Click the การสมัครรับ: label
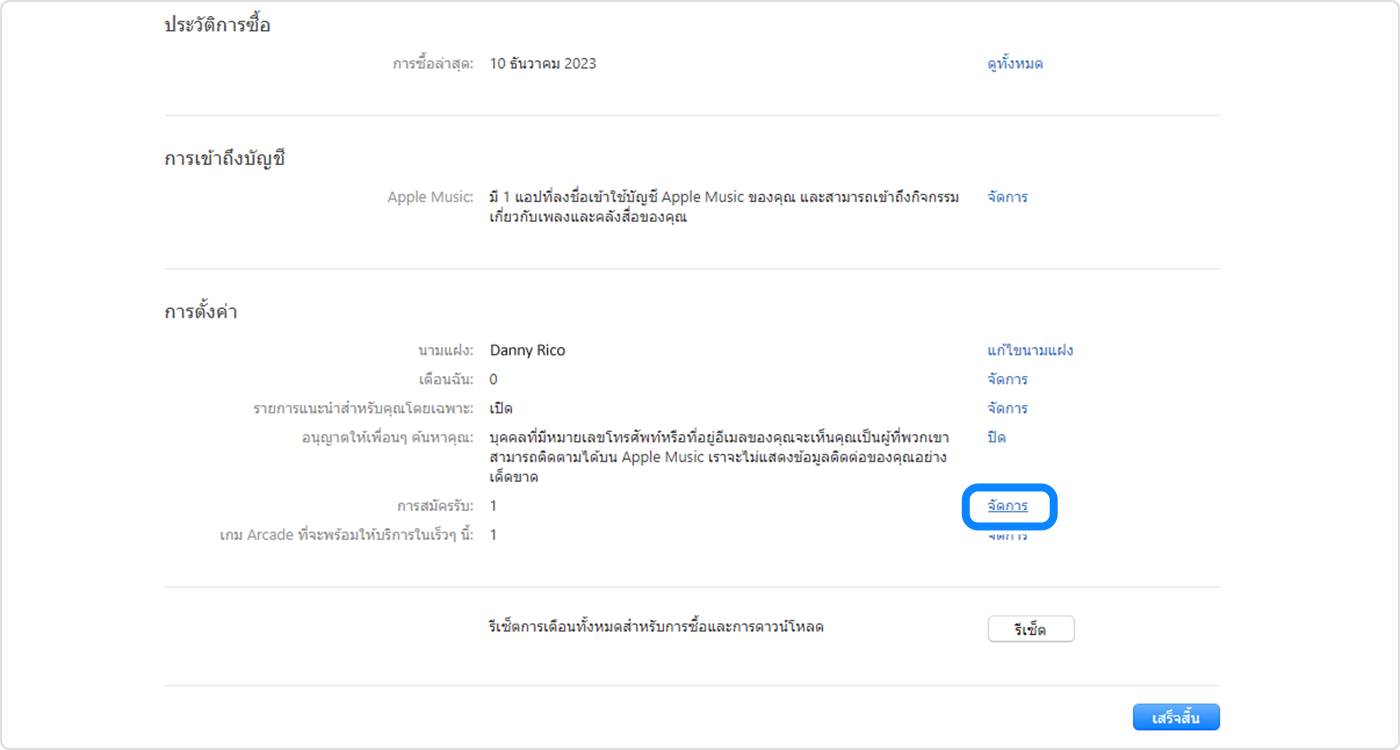 pos(435,506)
